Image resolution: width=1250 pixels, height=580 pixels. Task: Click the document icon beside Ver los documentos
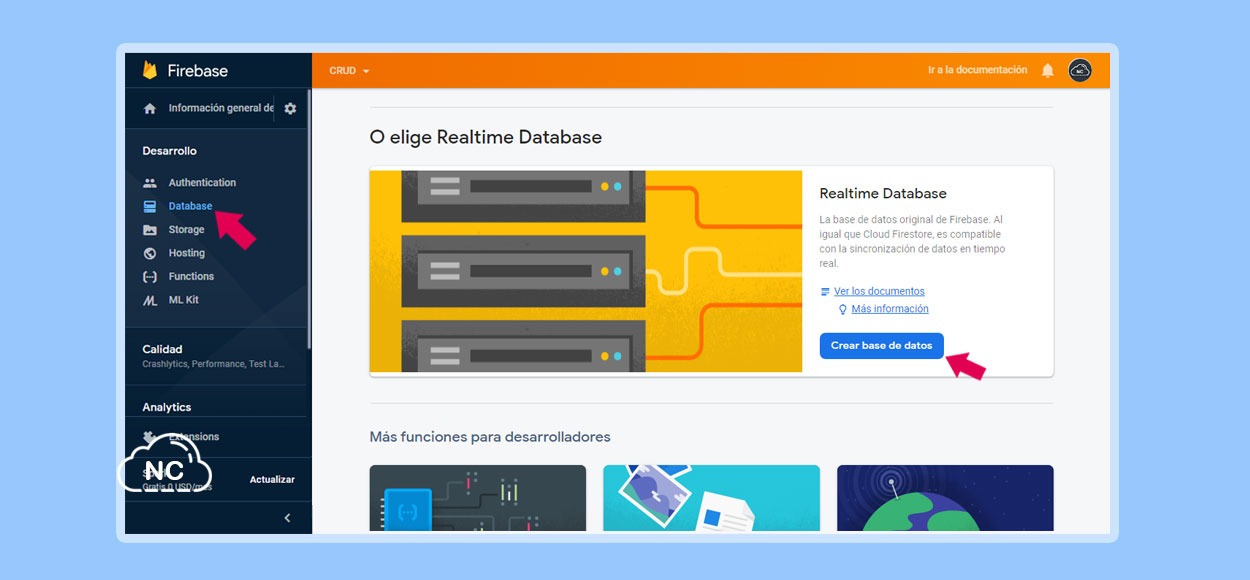pyautogui.click(x=825, y=291)
